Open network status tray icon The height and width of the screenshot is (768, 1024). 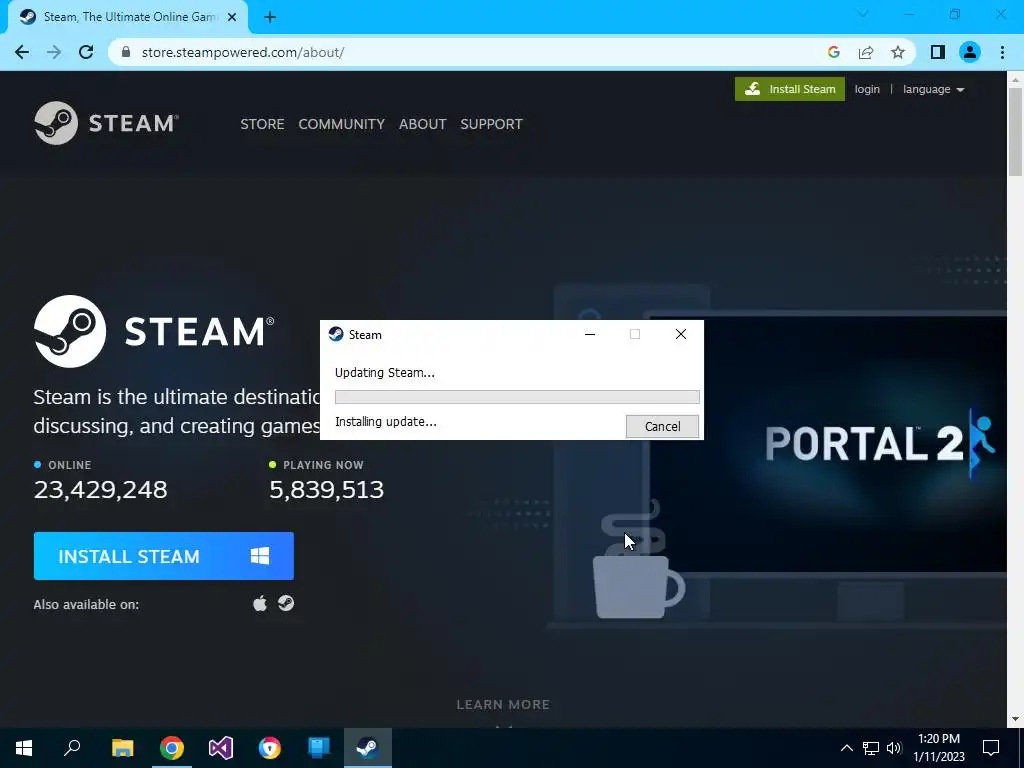click(x=871, y=748)
